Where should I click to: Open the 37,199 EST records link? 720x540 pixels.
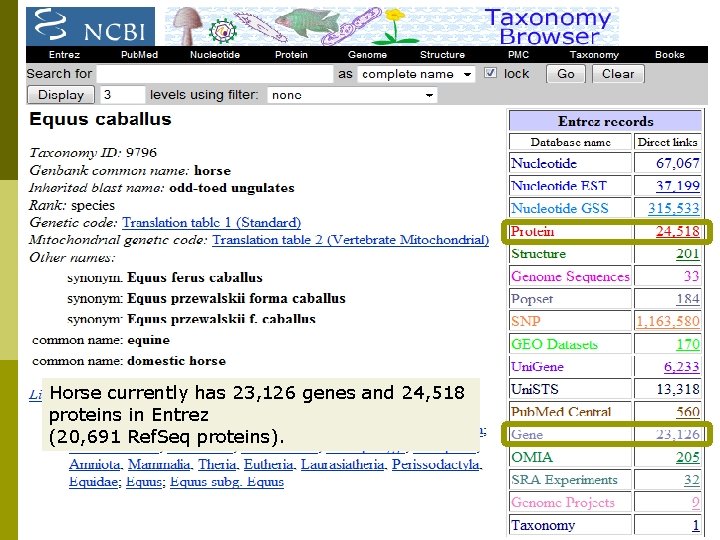click(x=677, y=186)
